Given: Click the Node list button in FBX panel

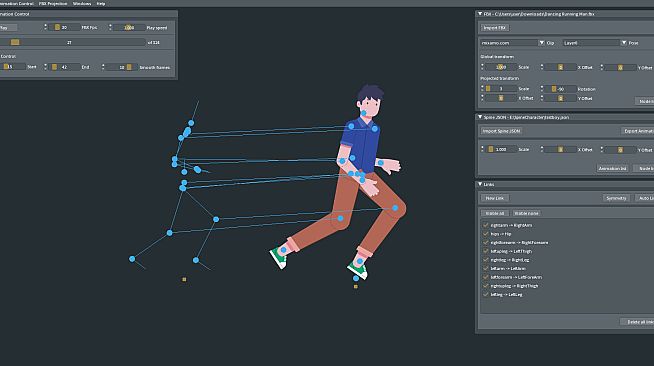Looking at the screenshot, I should pos(644,101).
